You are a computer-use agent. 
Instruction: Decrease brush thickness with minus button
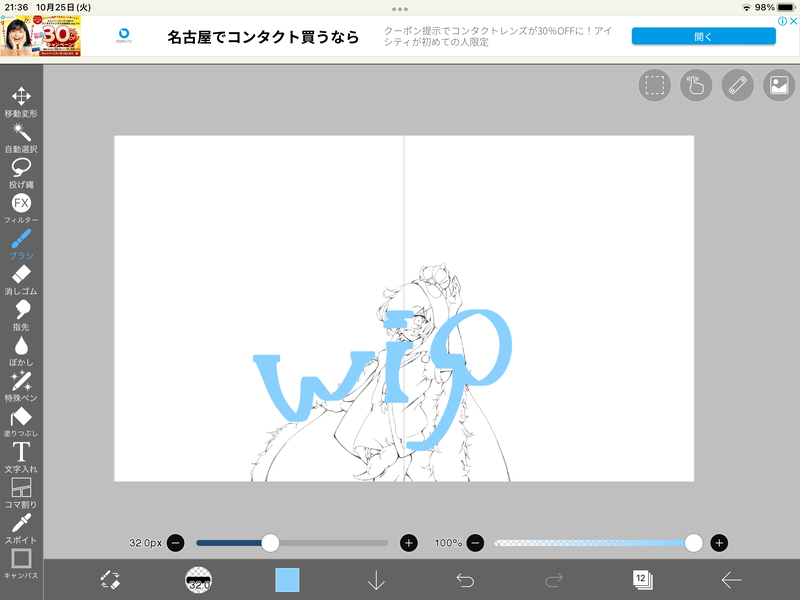(x=176, y=543)
